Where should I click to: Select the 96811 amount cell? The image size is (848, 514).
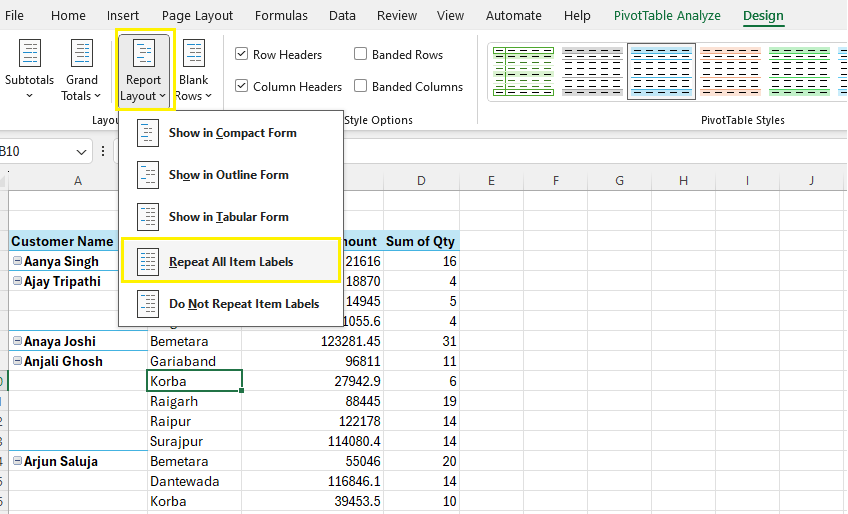pos(313,361)
